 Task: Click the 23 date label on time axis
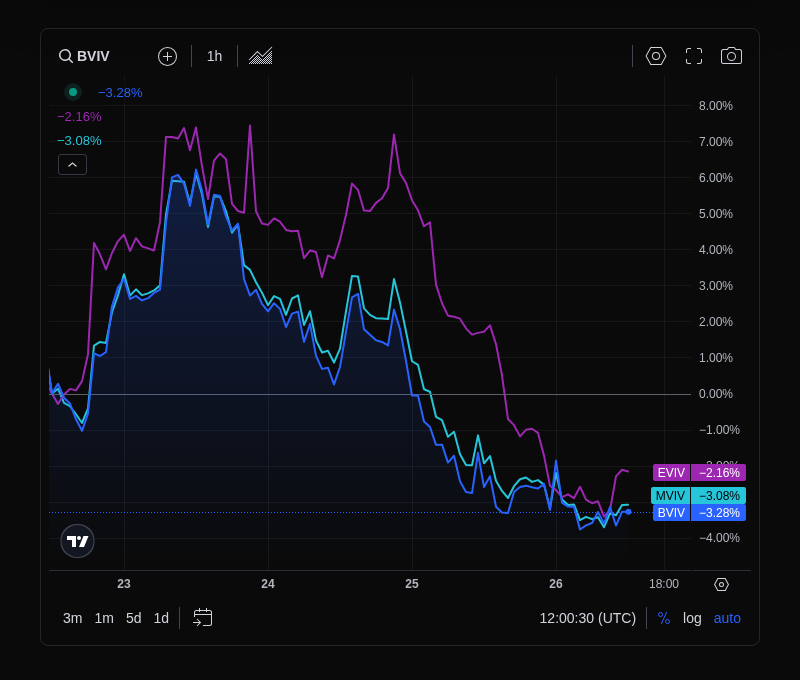coord(124,584)
